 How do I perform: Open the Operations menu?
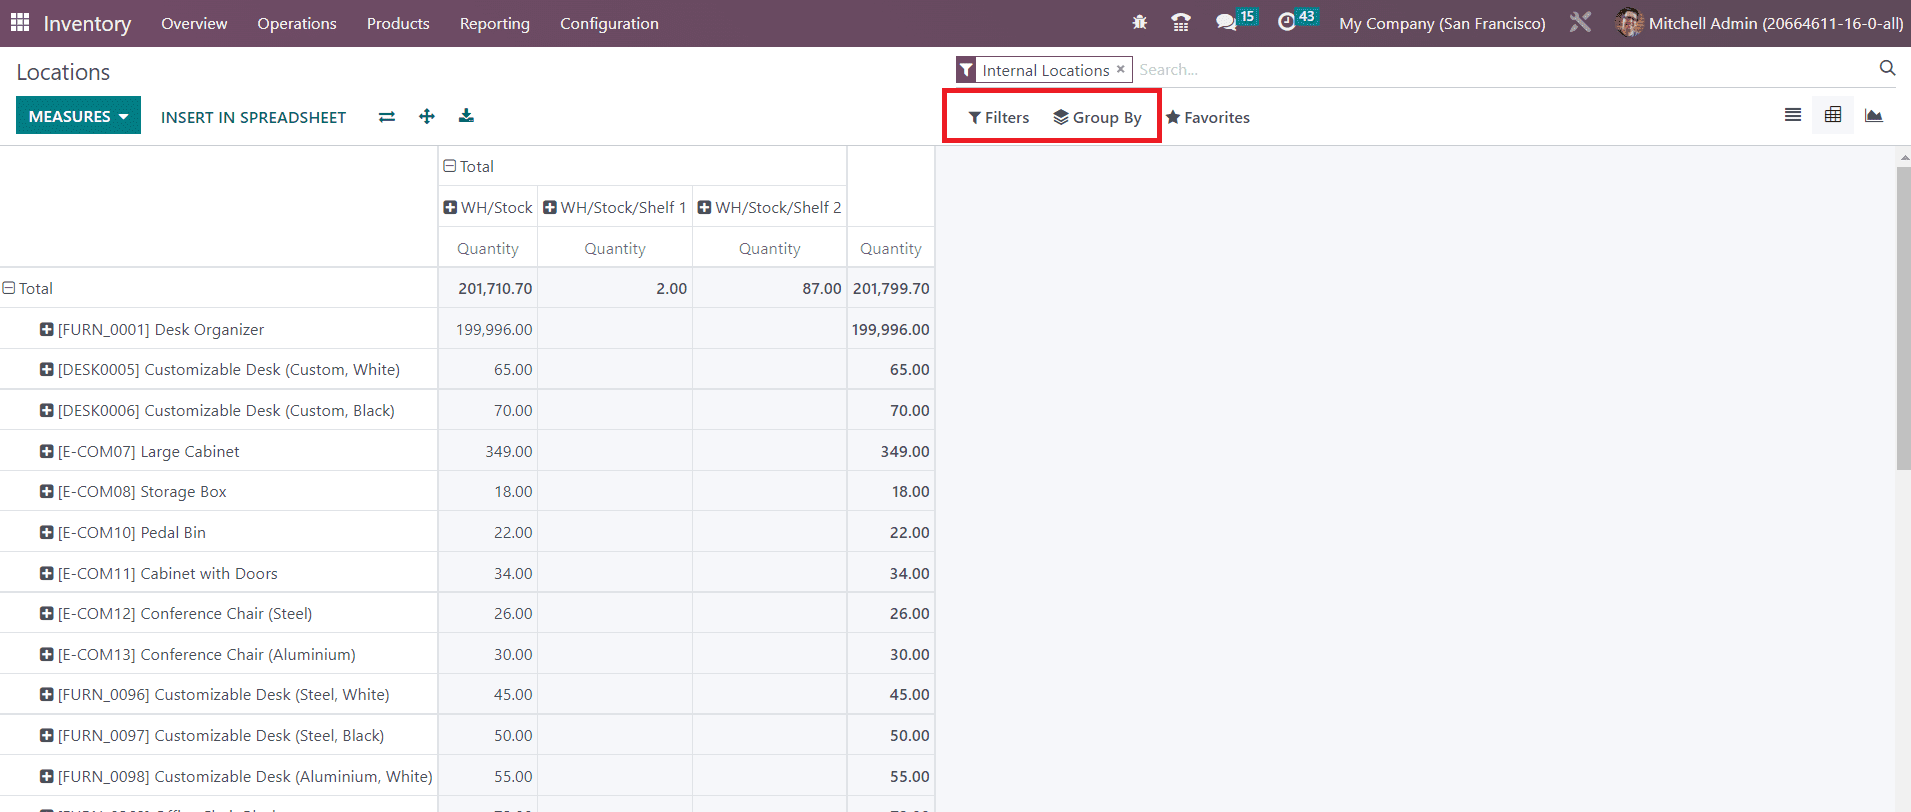pos(296,23)
